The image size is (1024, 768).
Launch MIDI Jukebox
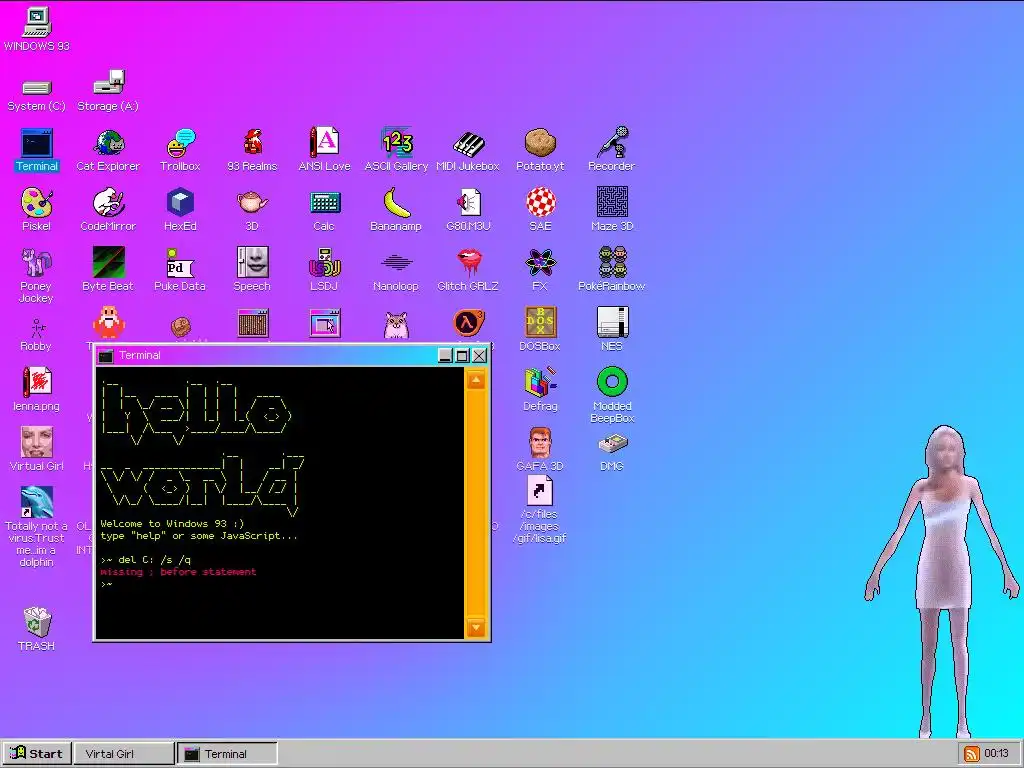[x=468, y=150]
